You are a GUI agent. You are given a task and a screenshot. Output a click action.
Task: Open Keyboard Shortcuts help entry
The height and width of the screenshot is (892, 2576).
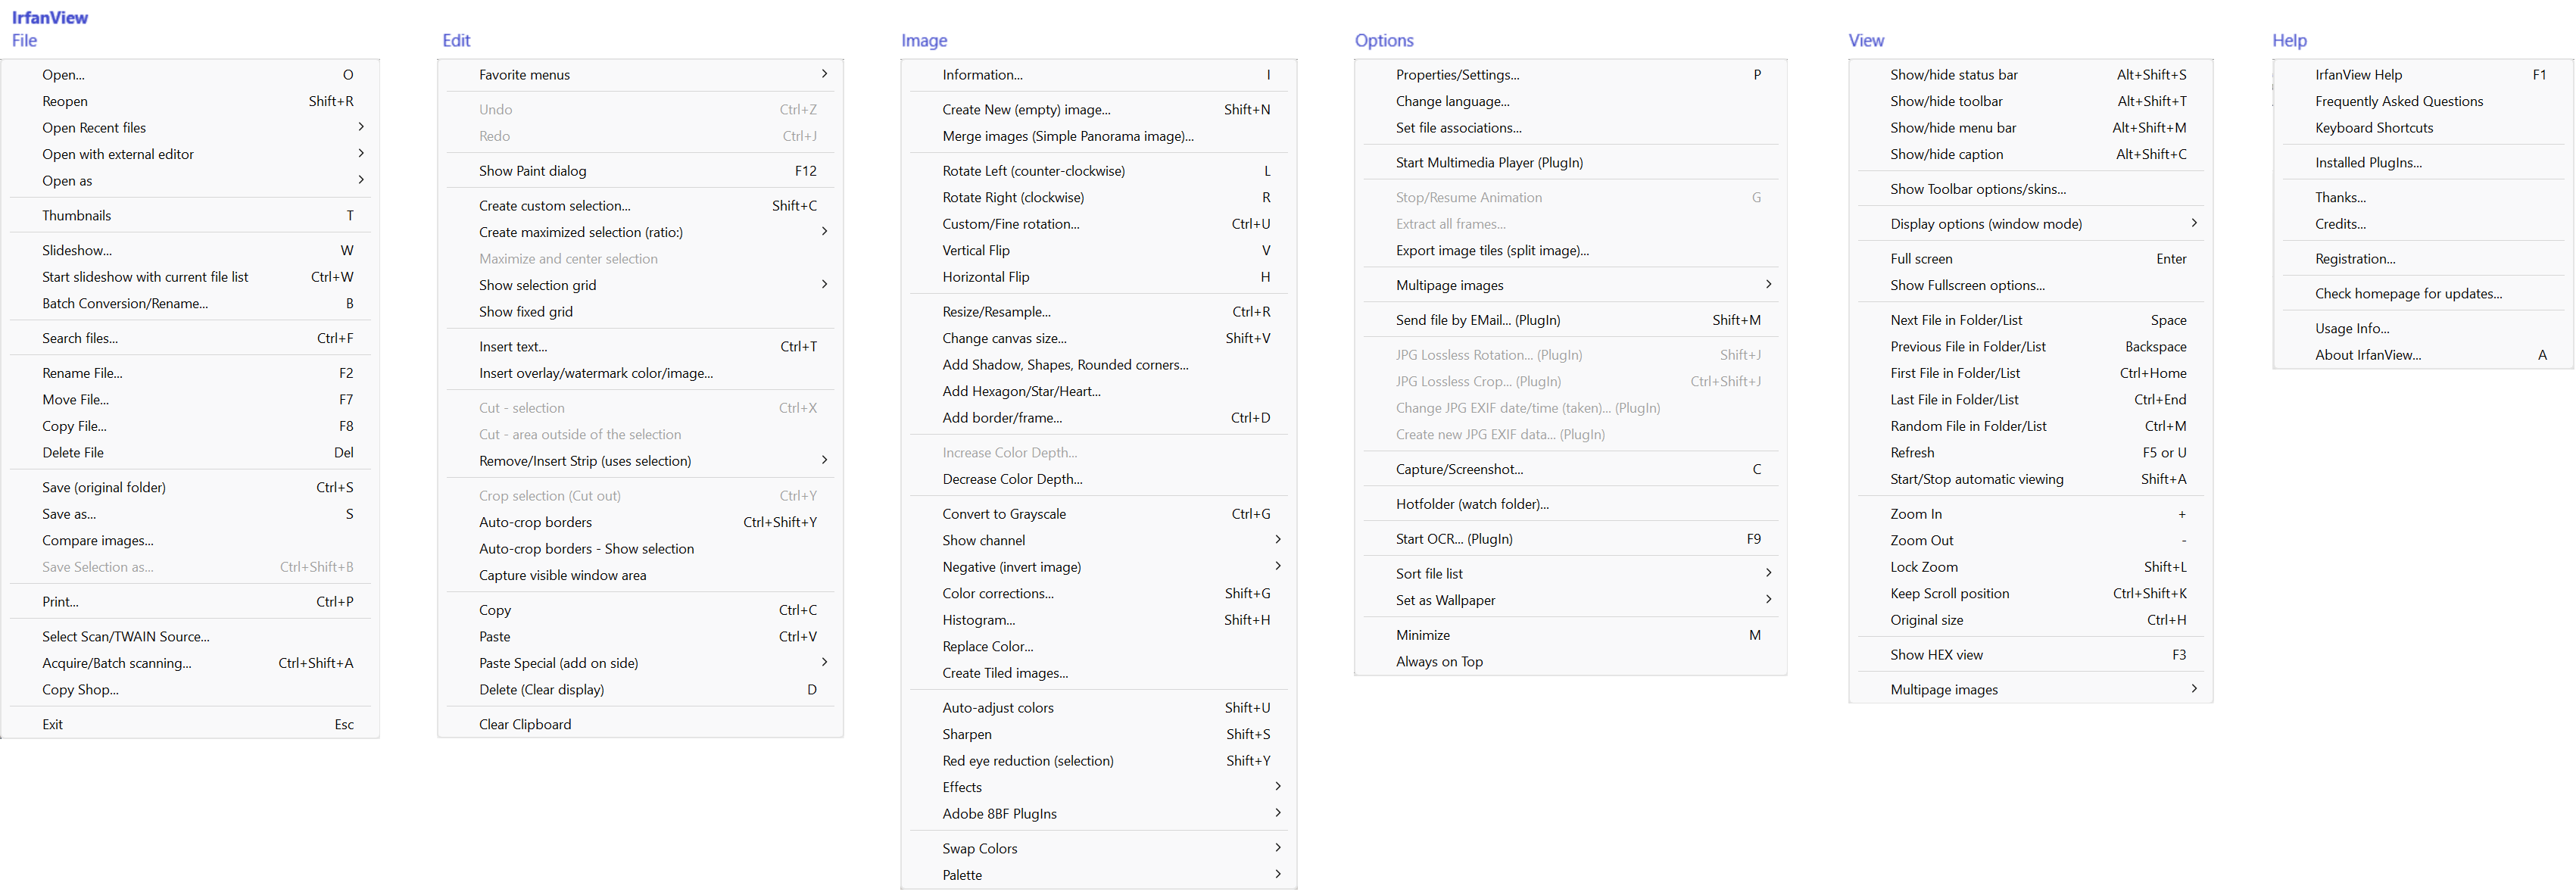click(x=2374, y=128)
